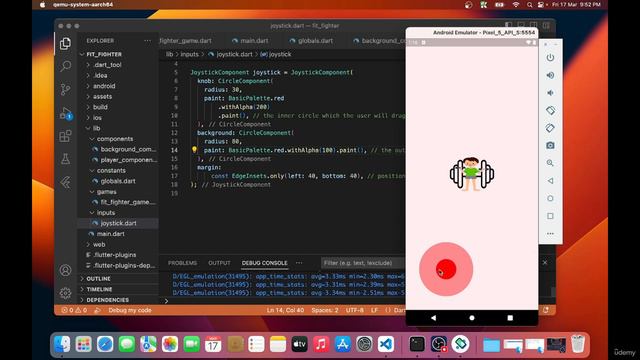Open joystick.dart in the explorer

pyautogui.click(x=118, y=223)
